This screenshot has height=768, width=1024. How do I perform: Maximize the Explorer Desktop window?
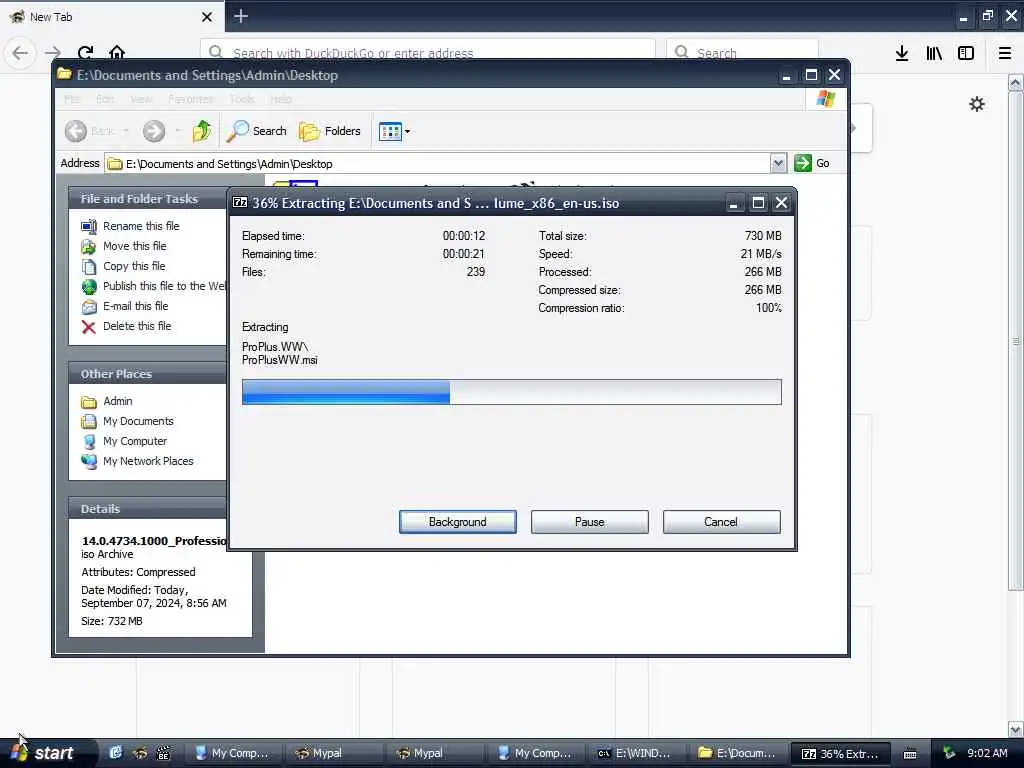click(811, 75)
